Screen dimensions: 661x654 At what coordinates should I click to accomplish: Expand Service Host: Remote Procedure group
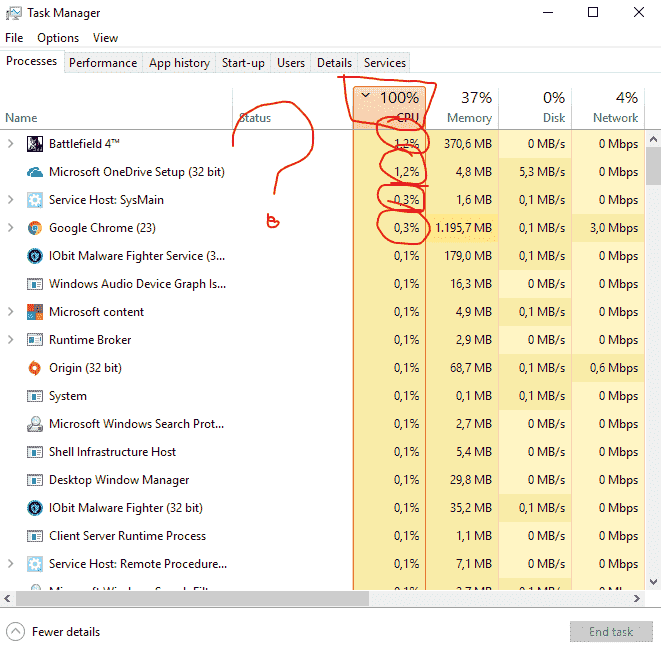(11, 564)
